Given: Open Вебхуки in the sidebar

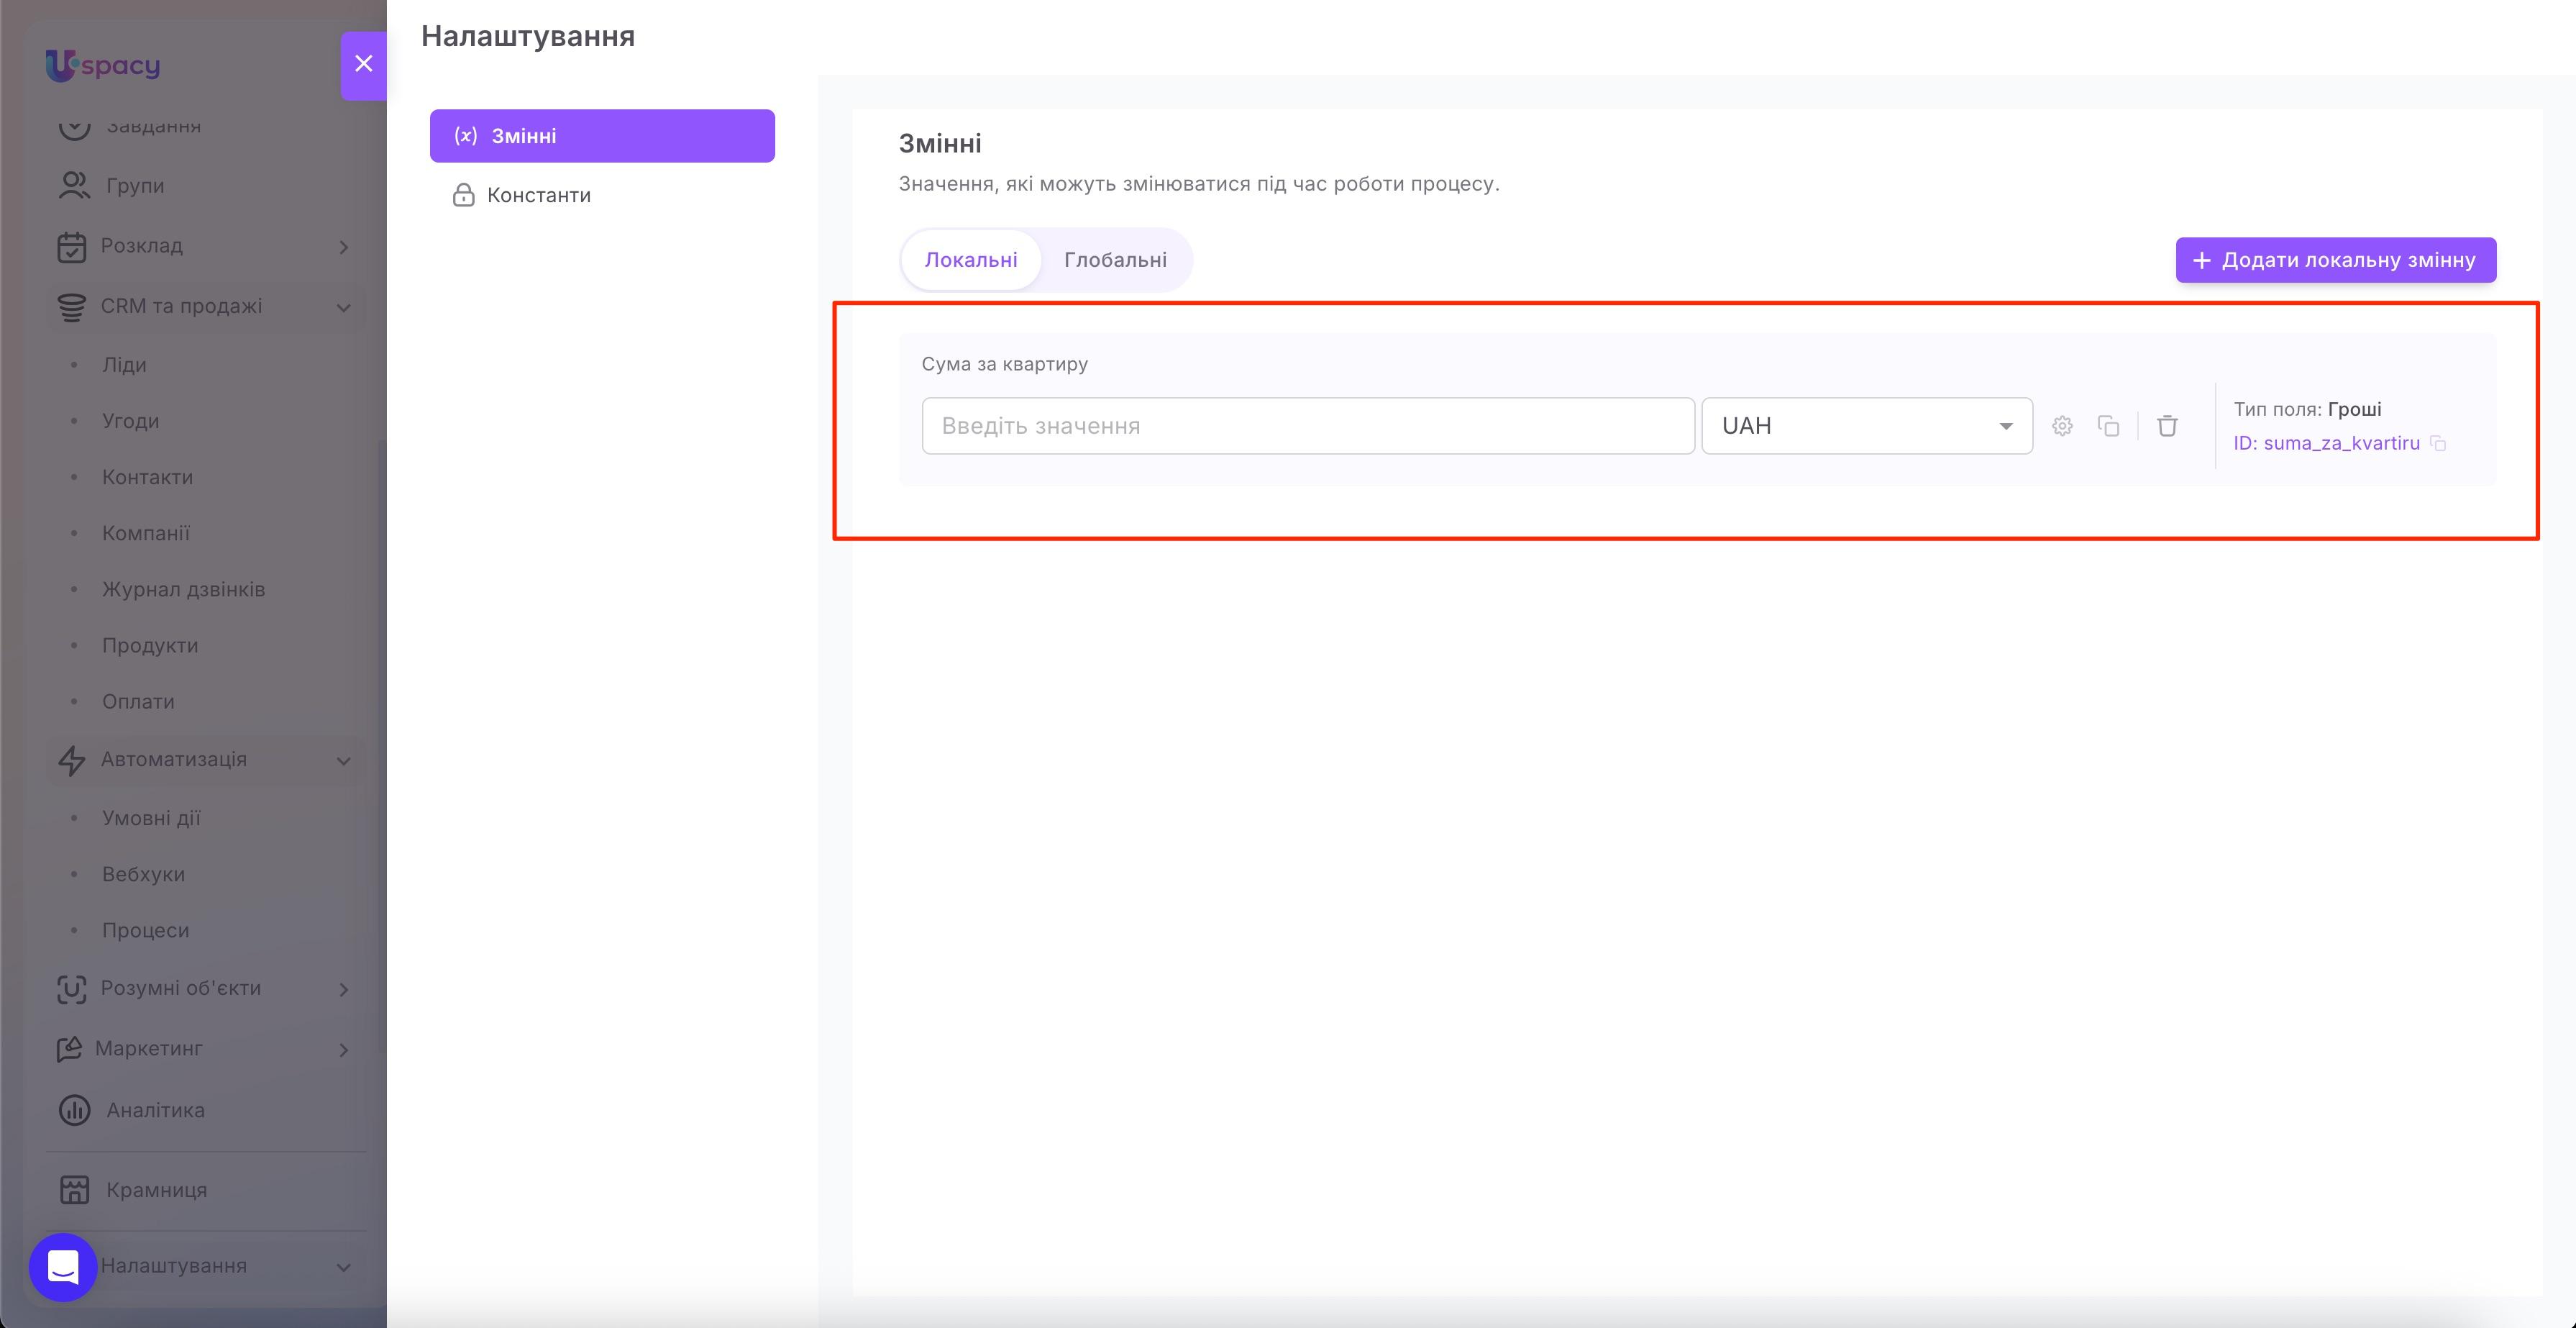Looking at the screenshot, I should pos(143,874).
